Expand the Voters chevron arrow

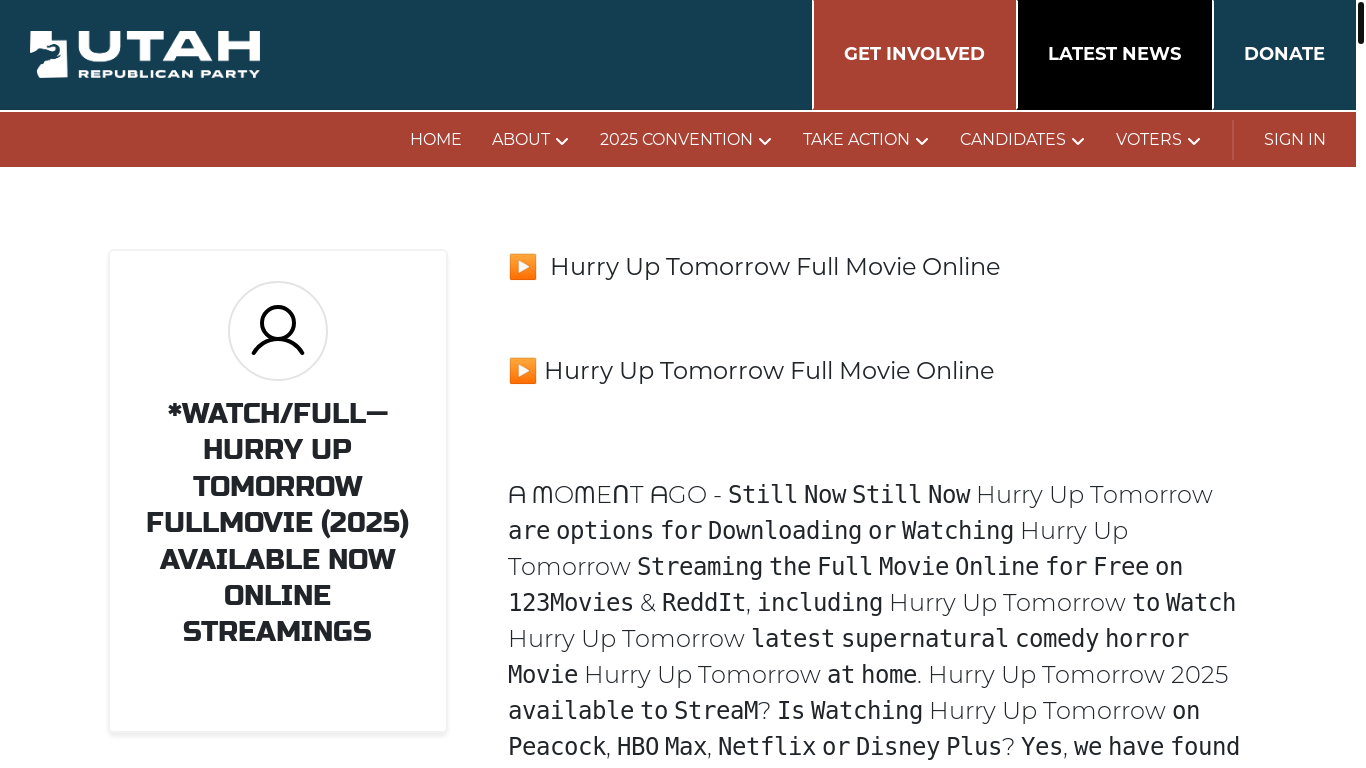1194,141
